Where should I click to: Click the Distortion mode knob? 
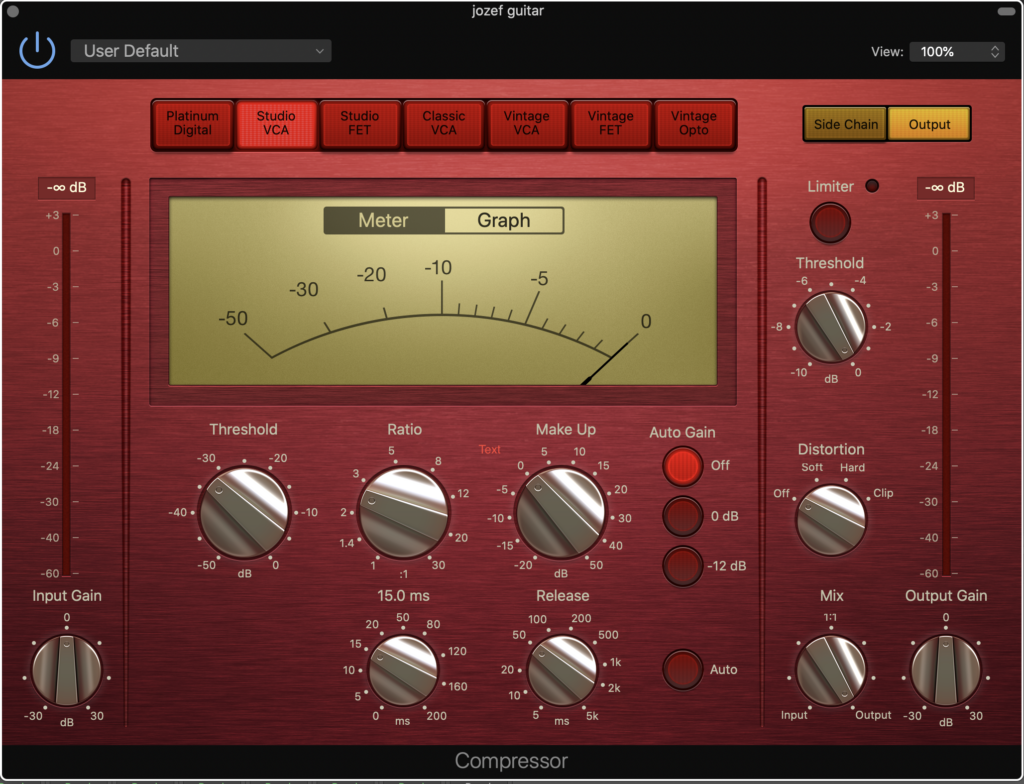pyautogui.click(x=831, y=520)
